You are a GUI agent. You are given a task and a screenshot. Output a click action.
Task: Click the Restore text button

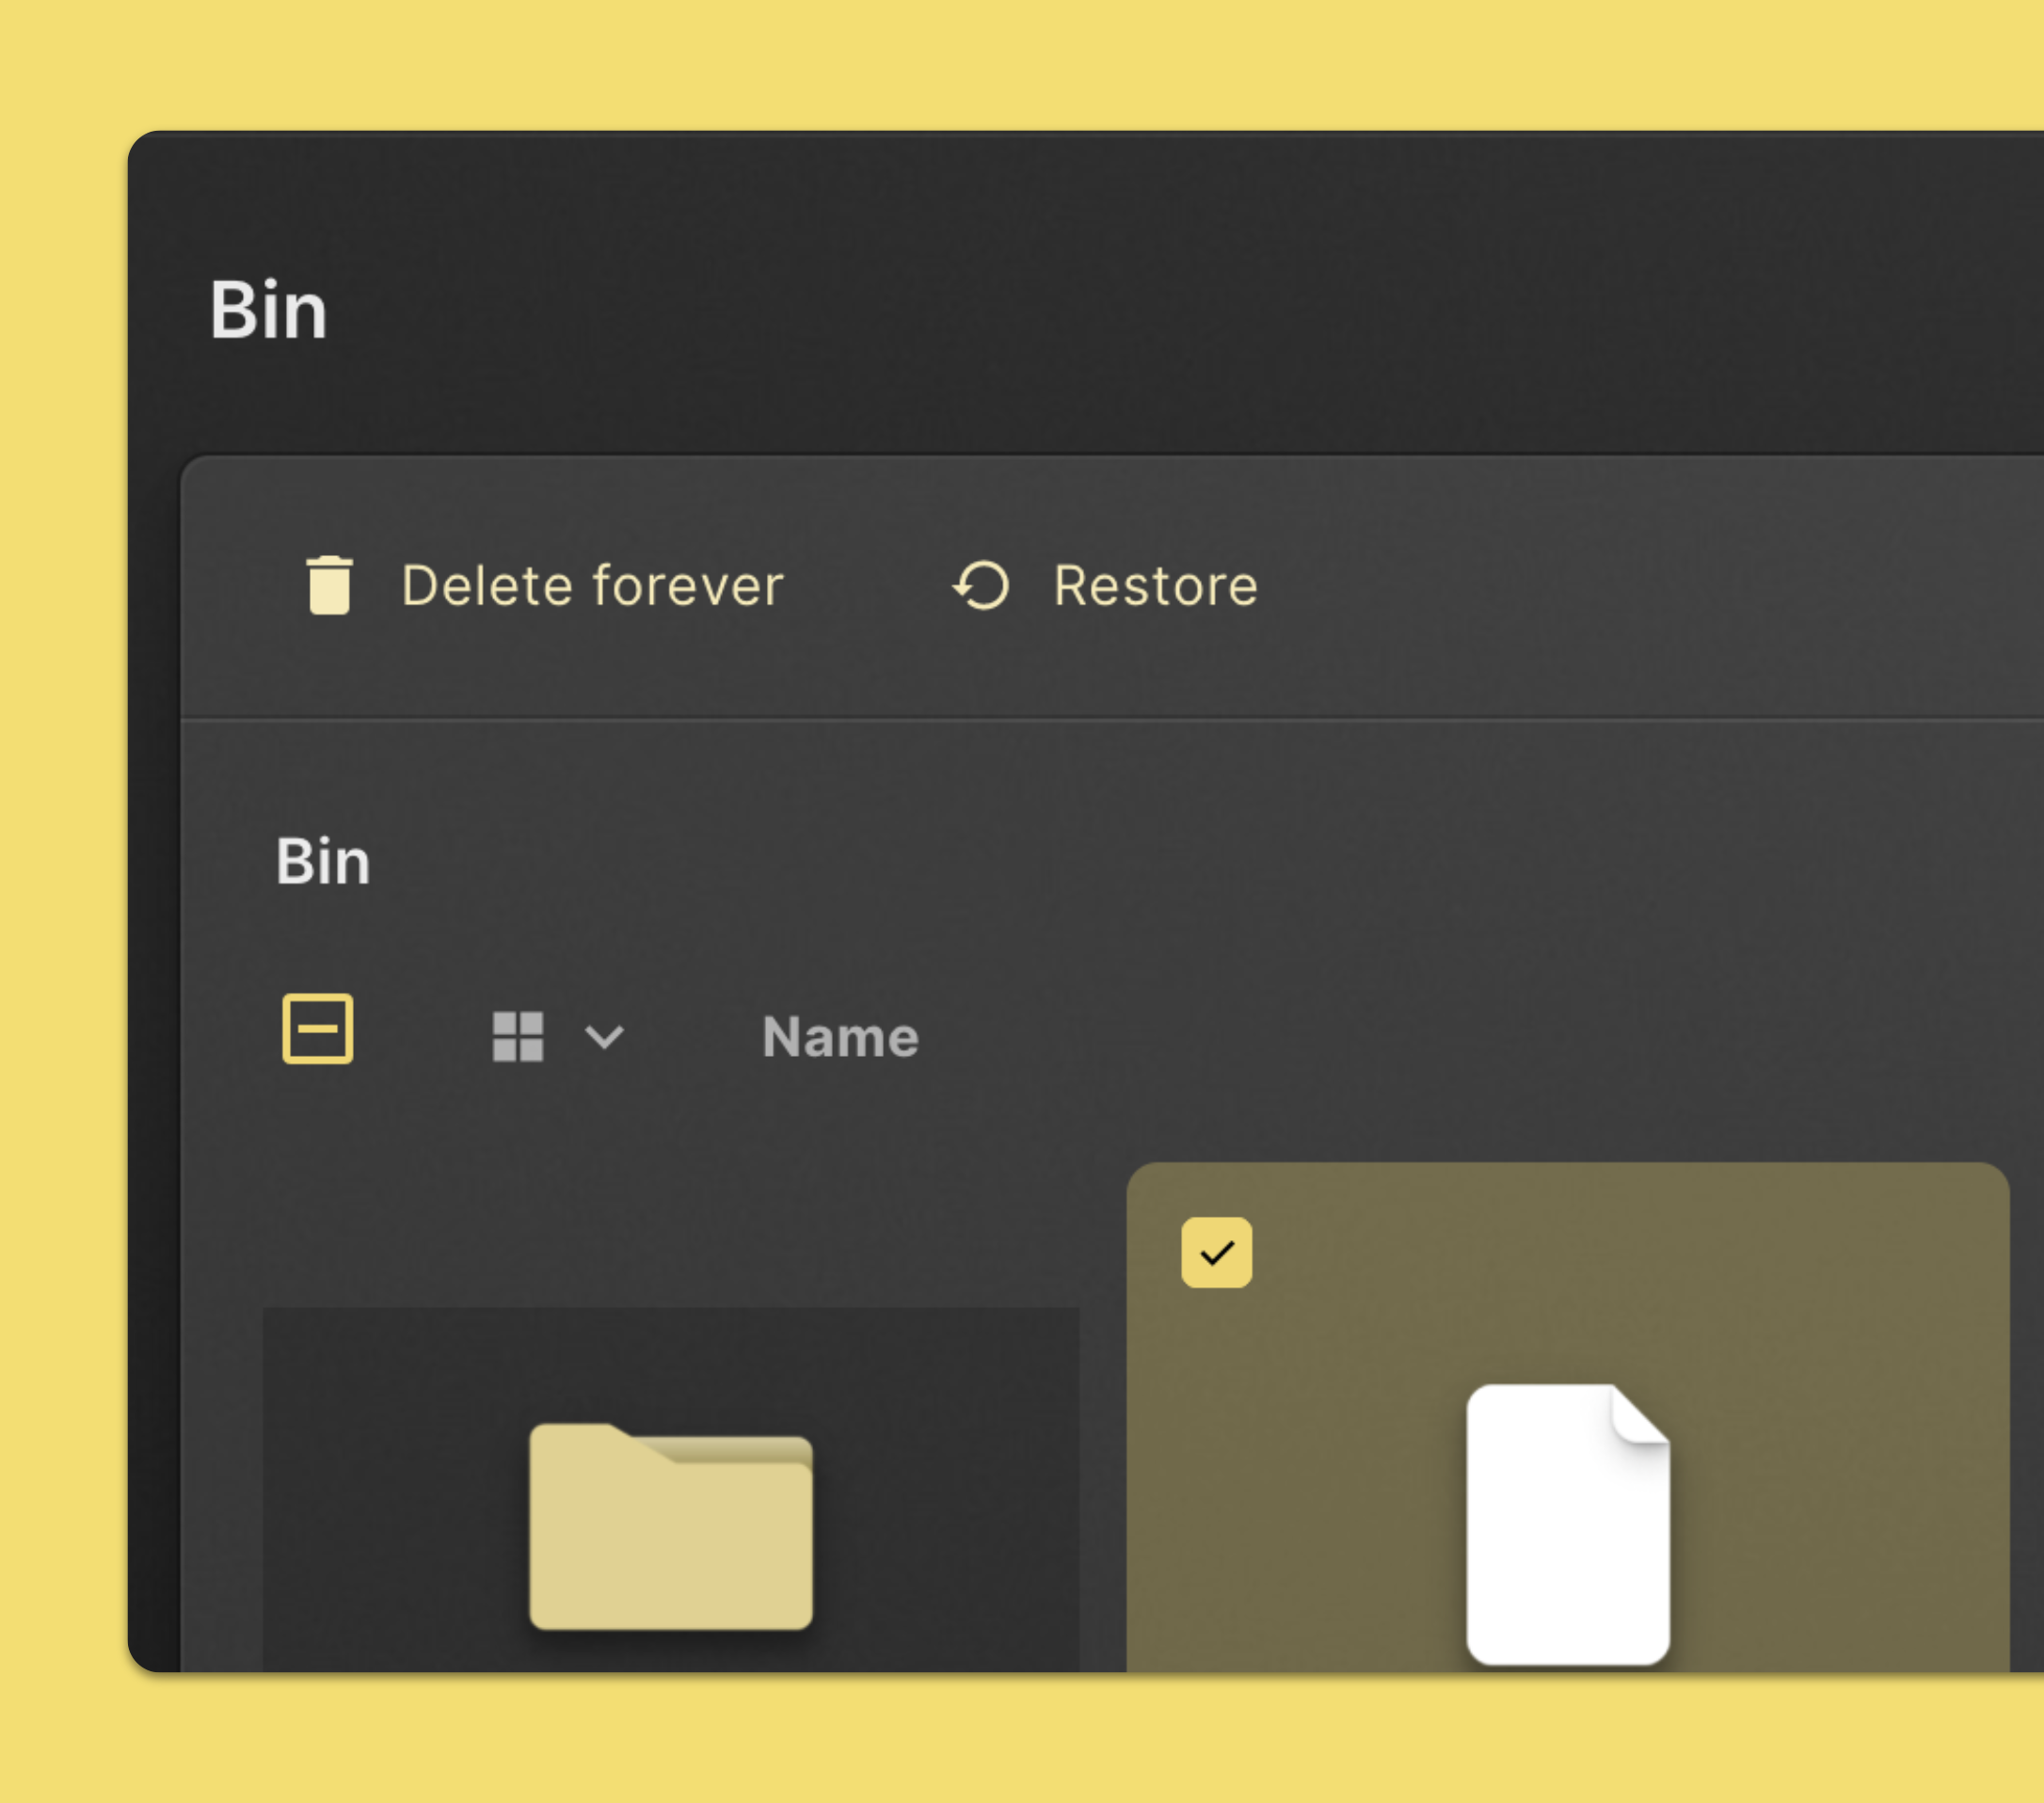coord(1156,586)
